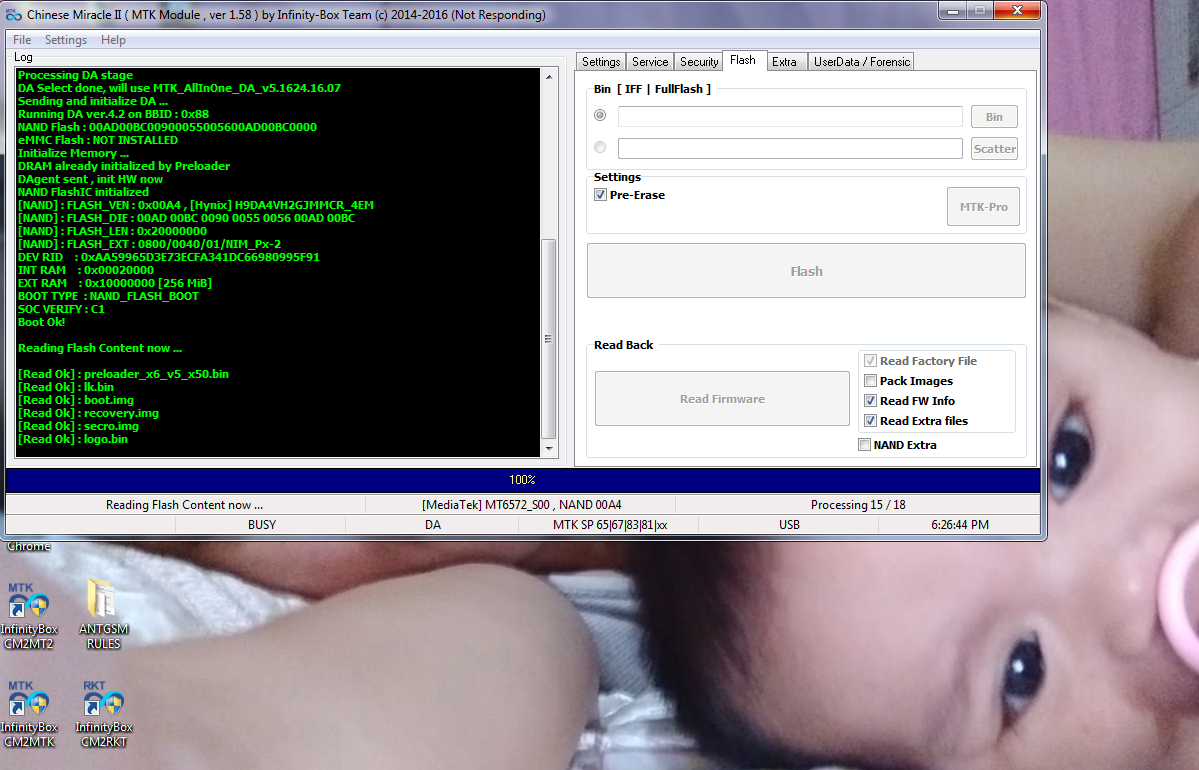Viewport: 1199px width, 770px height.
Task: Click log entry '[Read Ok] : boot.img'
Action: [76, 400]
